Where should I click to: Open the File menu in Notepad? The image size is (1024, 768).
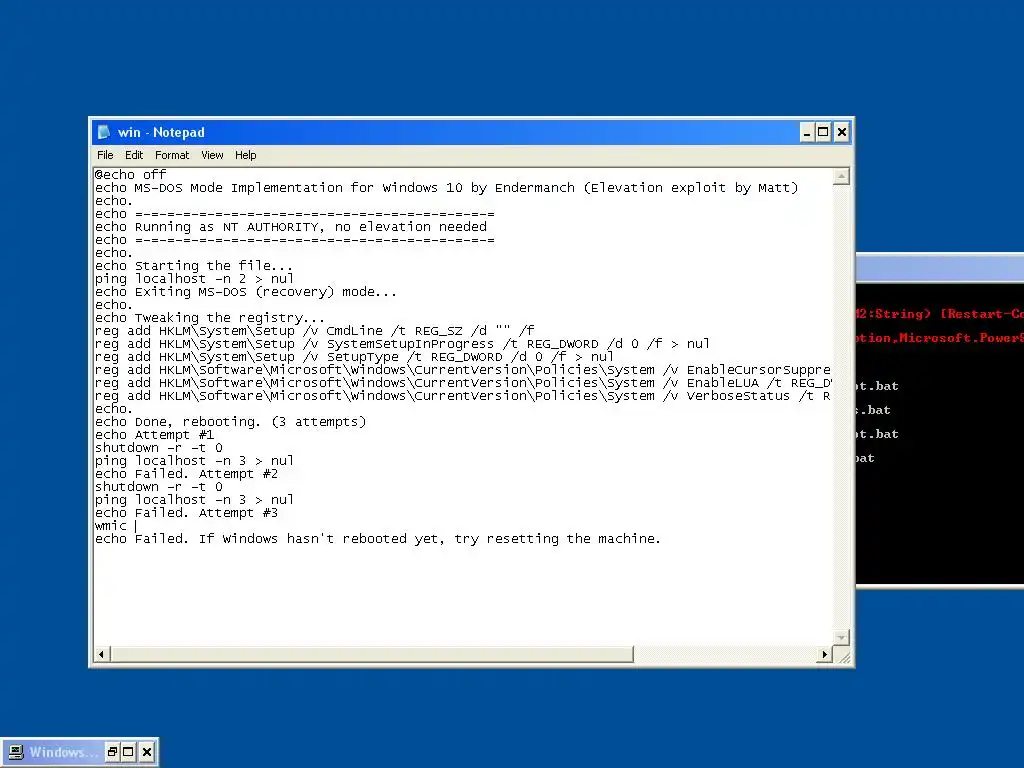(104, 155)
